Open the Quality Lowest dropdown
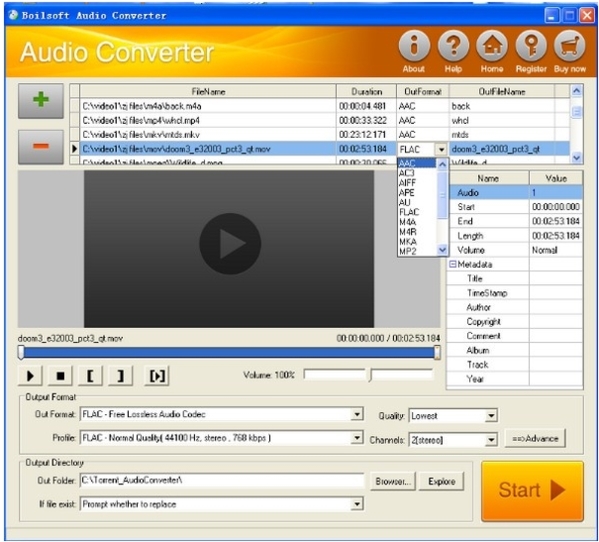Screen dimensions: 599x542 453,416
